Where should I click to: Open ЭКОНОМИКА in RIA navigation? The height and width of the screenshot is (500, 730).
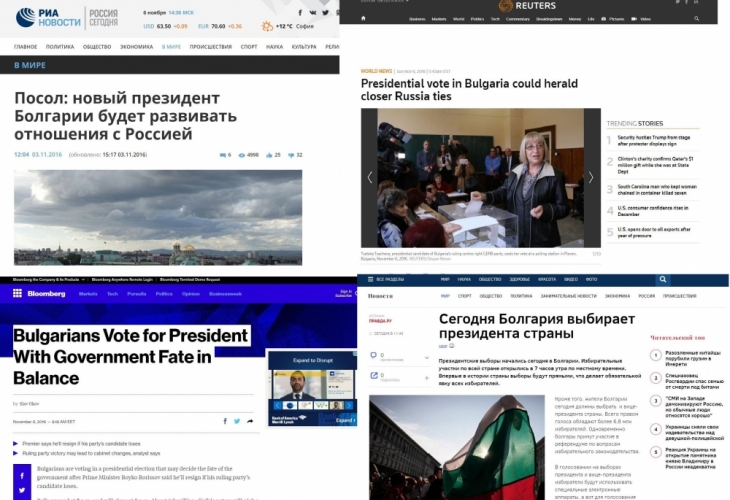coord(136,47)
